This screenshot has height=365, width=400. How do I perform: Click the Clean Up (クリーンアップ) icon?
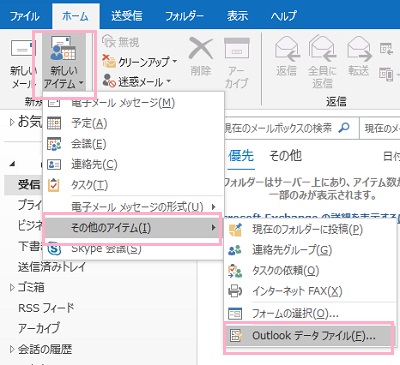pos(109,62)
